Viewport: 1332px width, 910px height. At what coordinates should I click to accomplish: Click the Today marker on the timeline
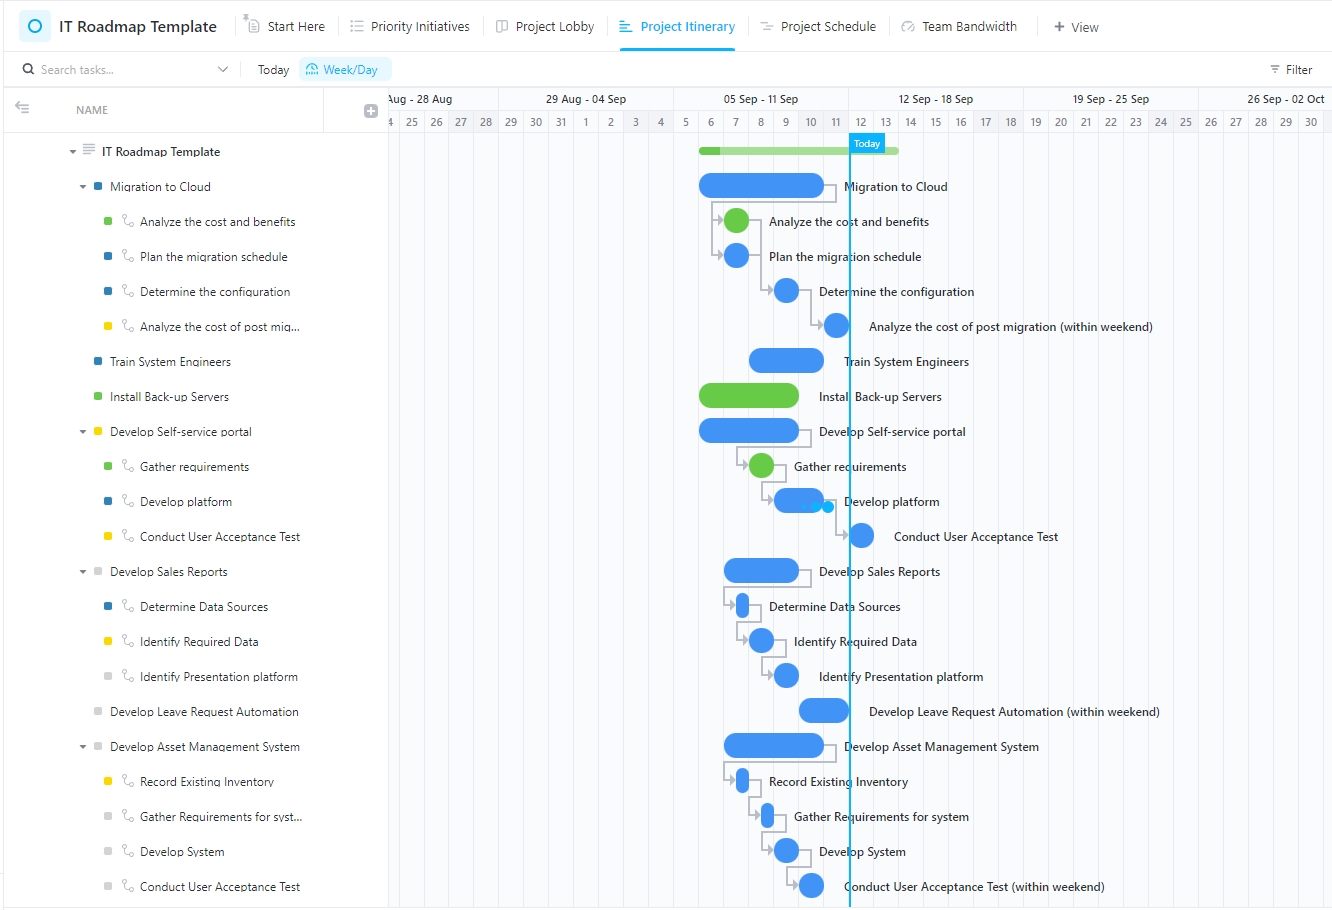[866, 143]
